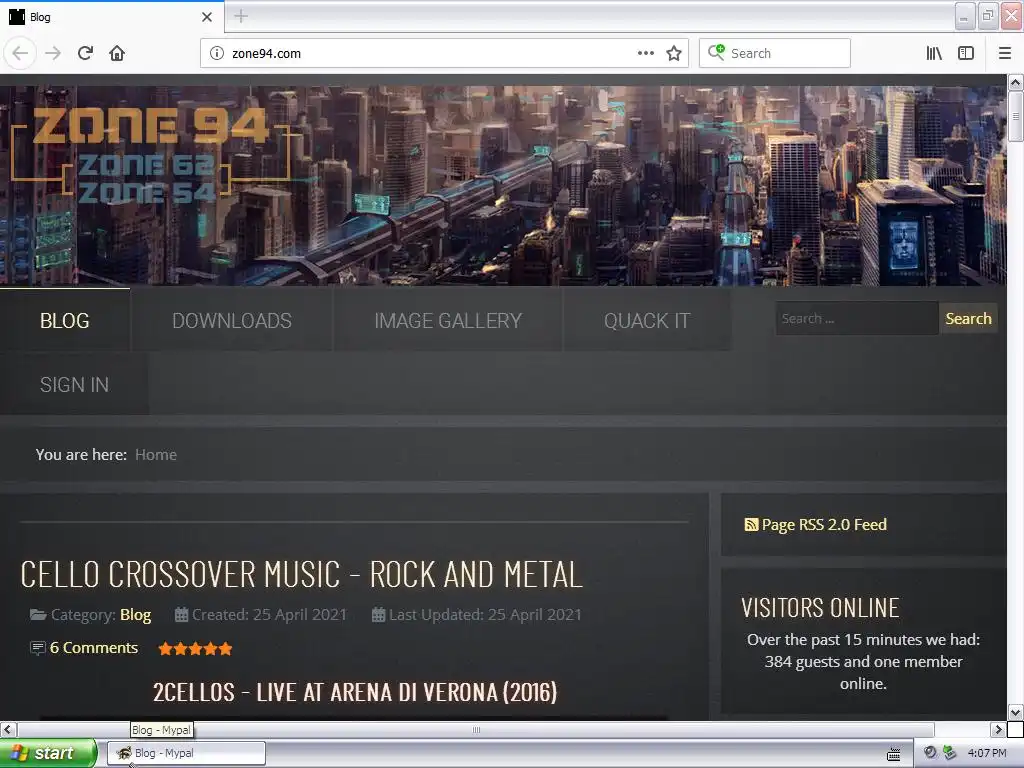
Task: Click the tray network icon
Action: 949,753
